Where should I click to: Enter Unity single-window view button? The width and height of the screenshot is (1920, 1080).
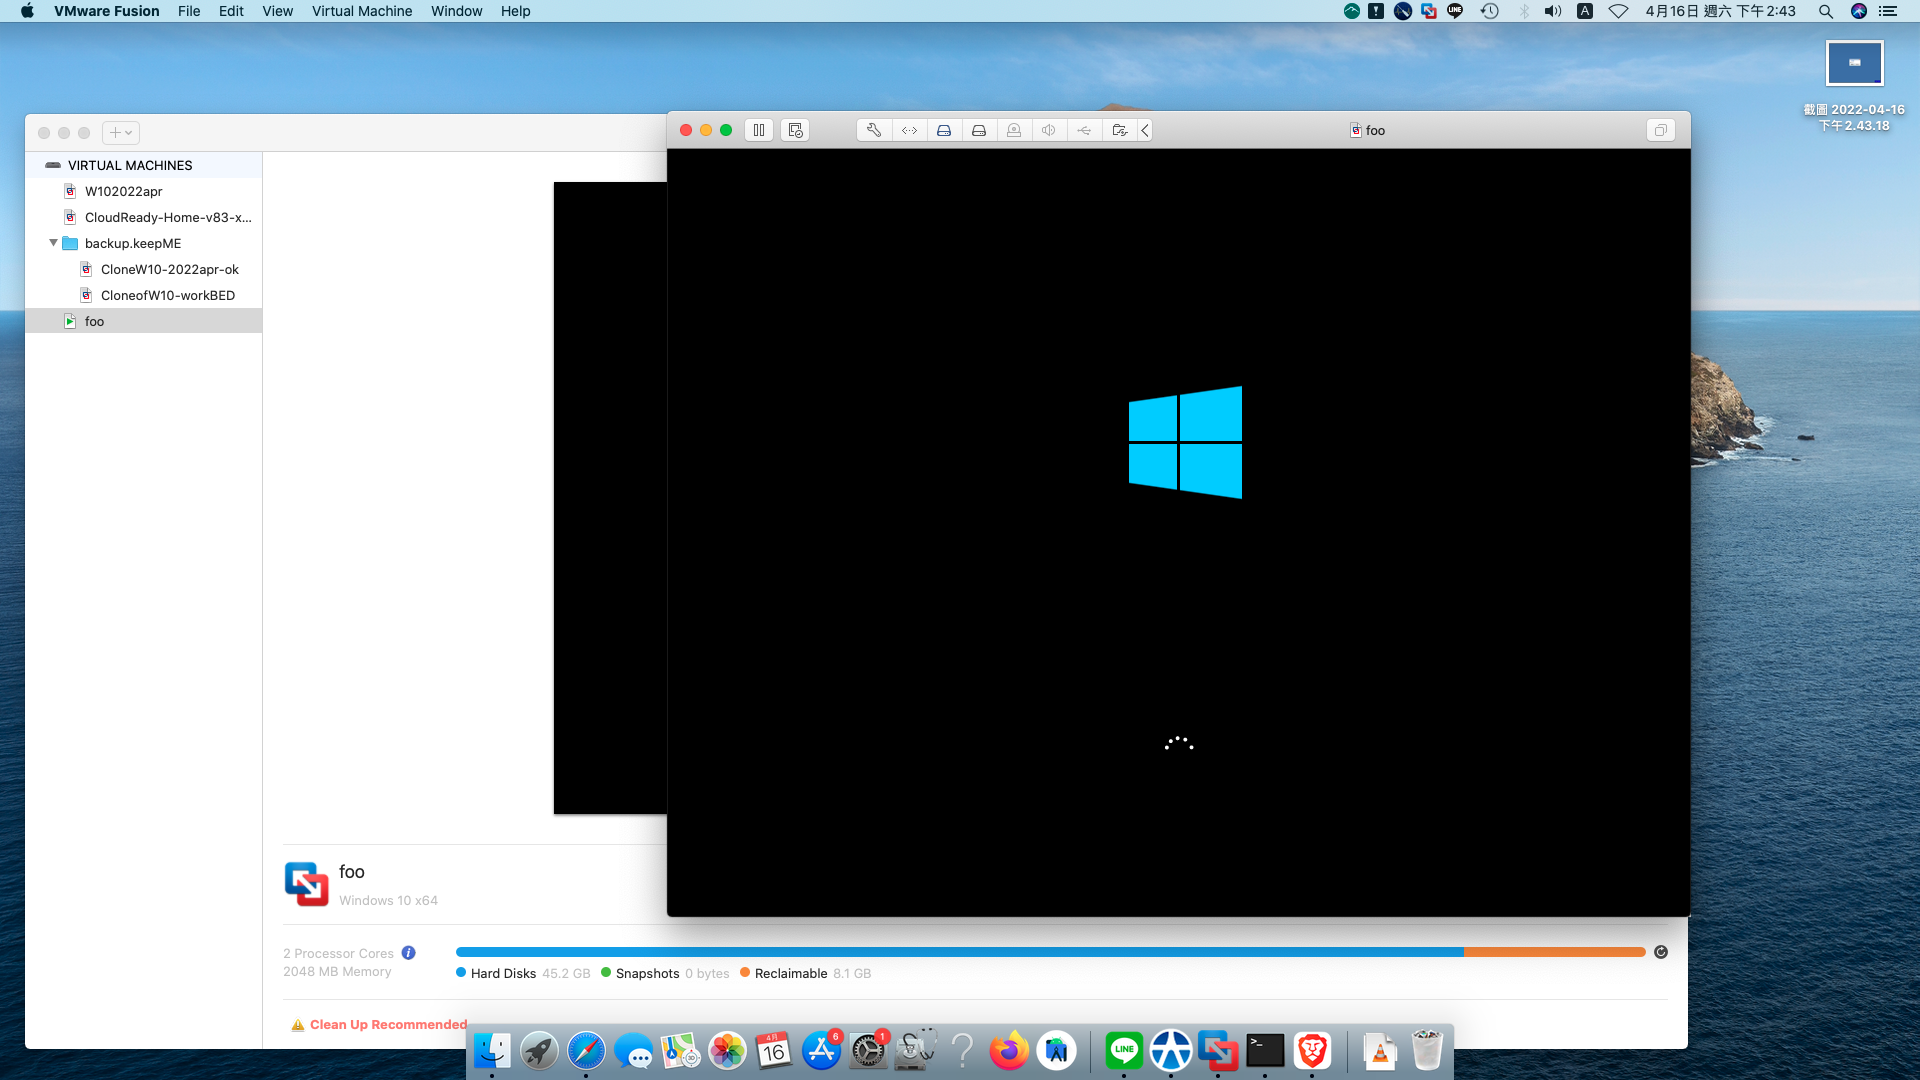(1660, 130)
